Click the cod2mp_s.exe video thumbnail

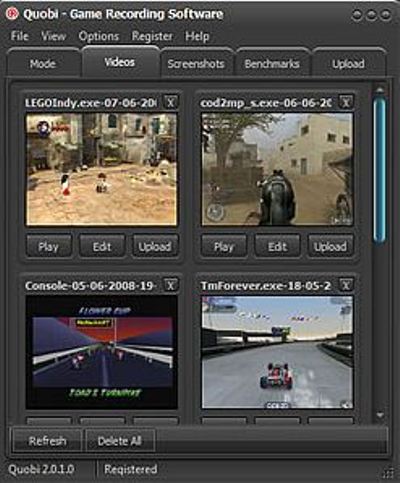(277, 169)
